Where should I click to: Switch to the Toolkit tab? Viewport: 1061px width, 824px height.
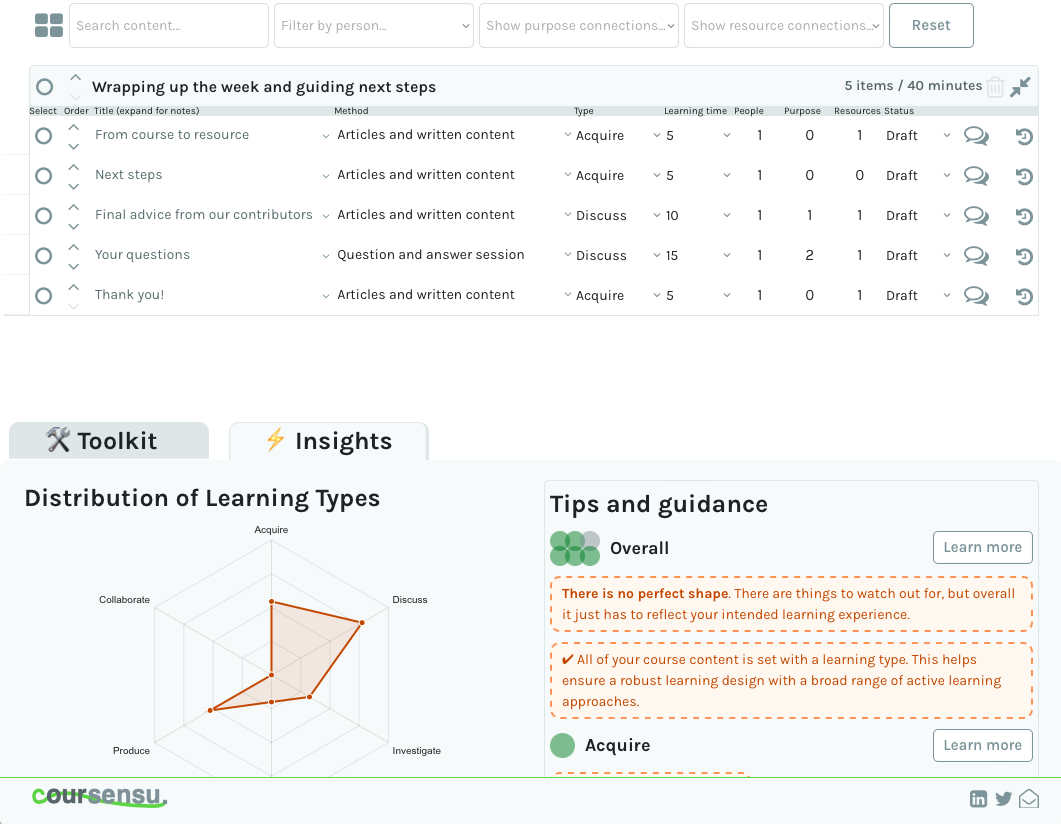(x=109, y=441)
